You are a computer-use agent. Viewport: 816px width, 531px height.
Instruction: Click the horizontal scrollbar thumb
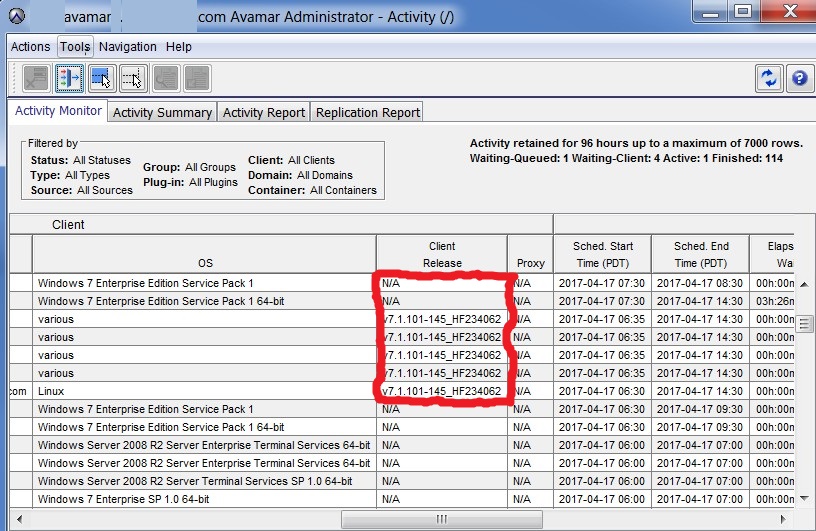pos(442,519)
